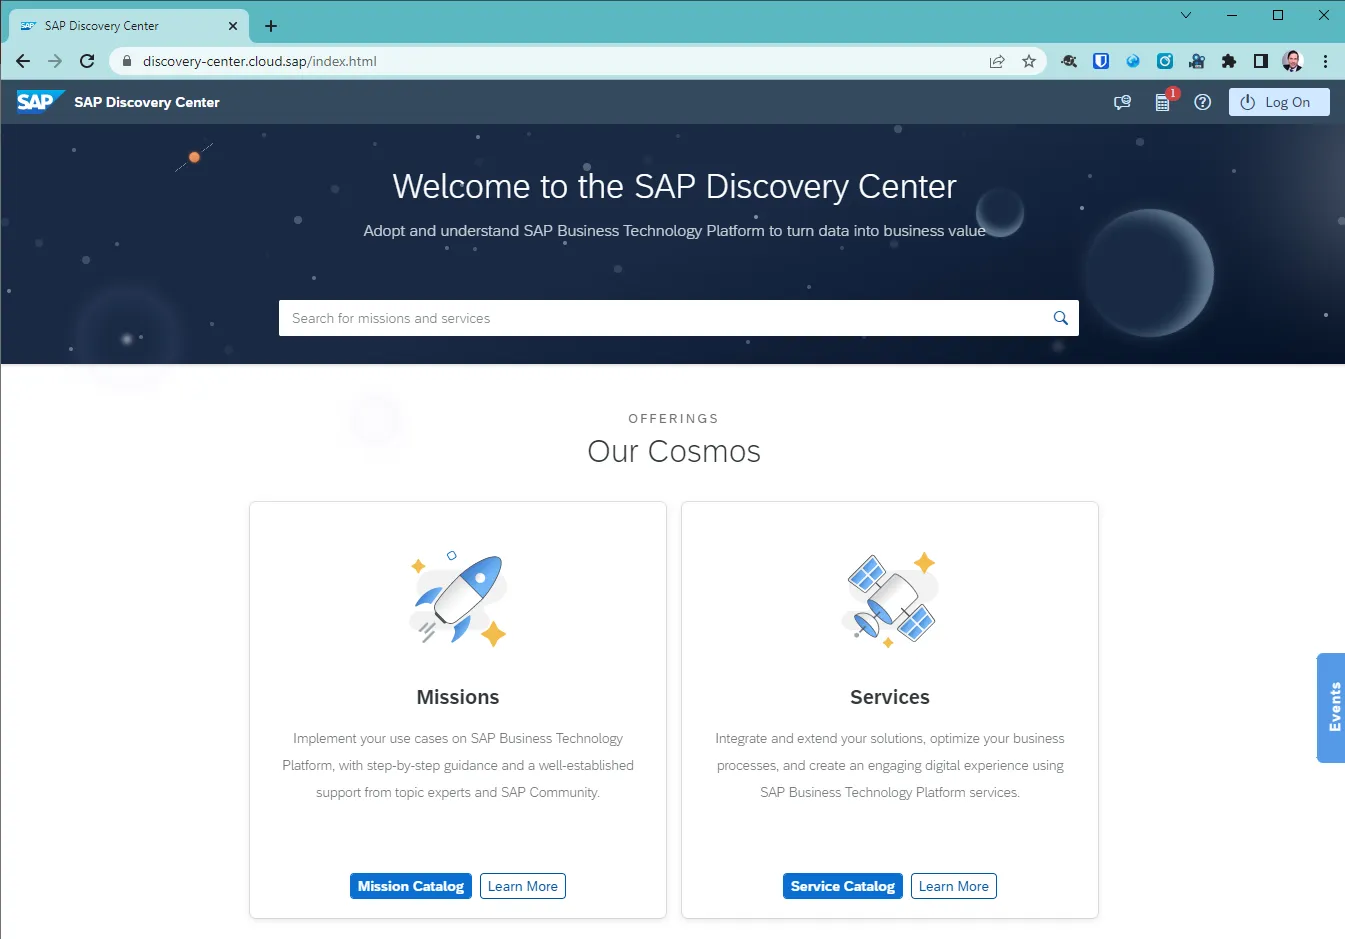
Task: Bookmark this page with the star icon
Action: [1029, 61]
